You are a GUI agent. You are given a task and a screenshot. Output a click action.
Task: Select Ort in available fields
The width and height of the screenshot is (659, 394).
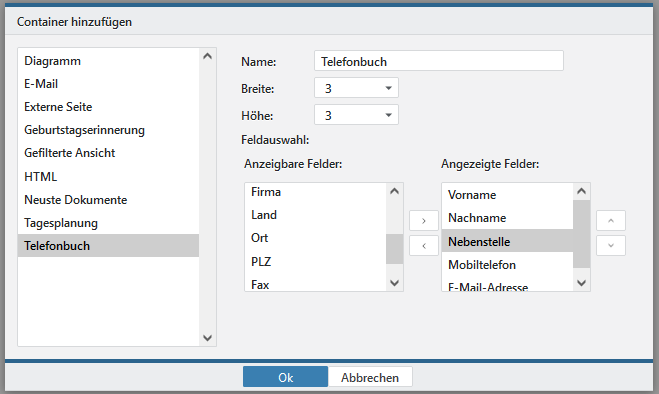pyautogui.click(x=315, y=238)
